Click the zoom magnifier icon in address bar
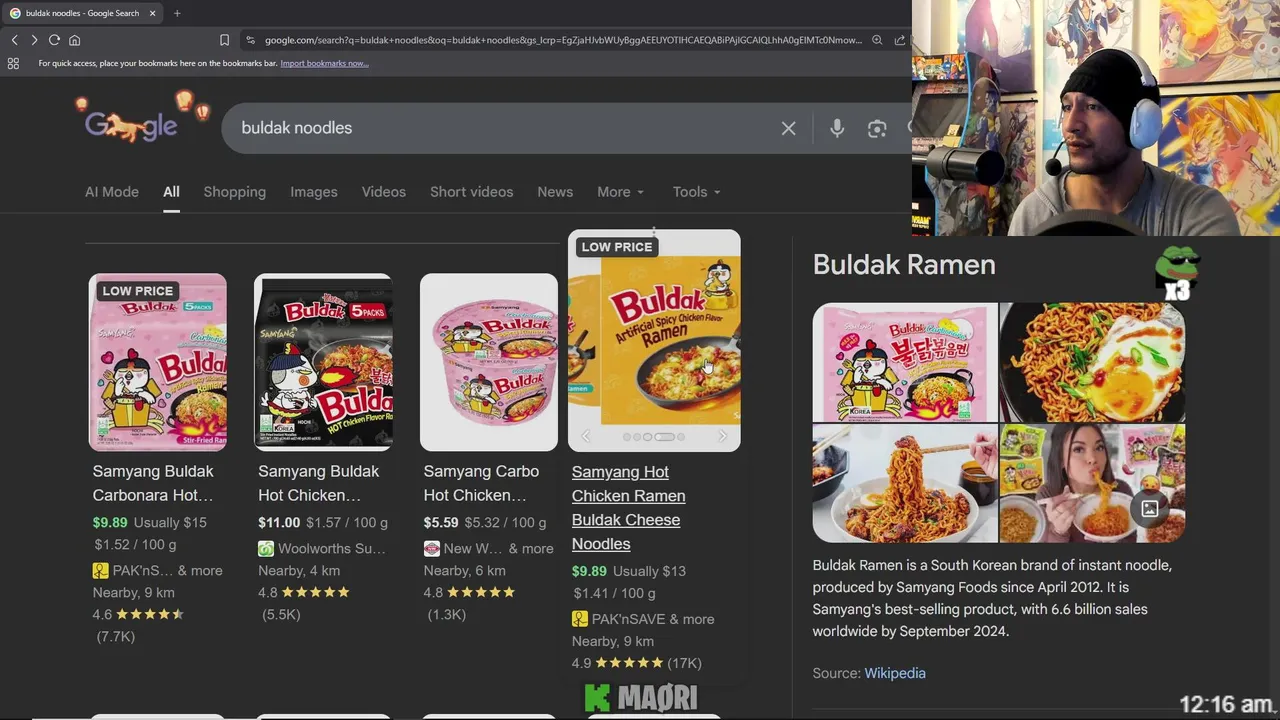The width and height of the screenshot is (1280, 720). (877, 40)
